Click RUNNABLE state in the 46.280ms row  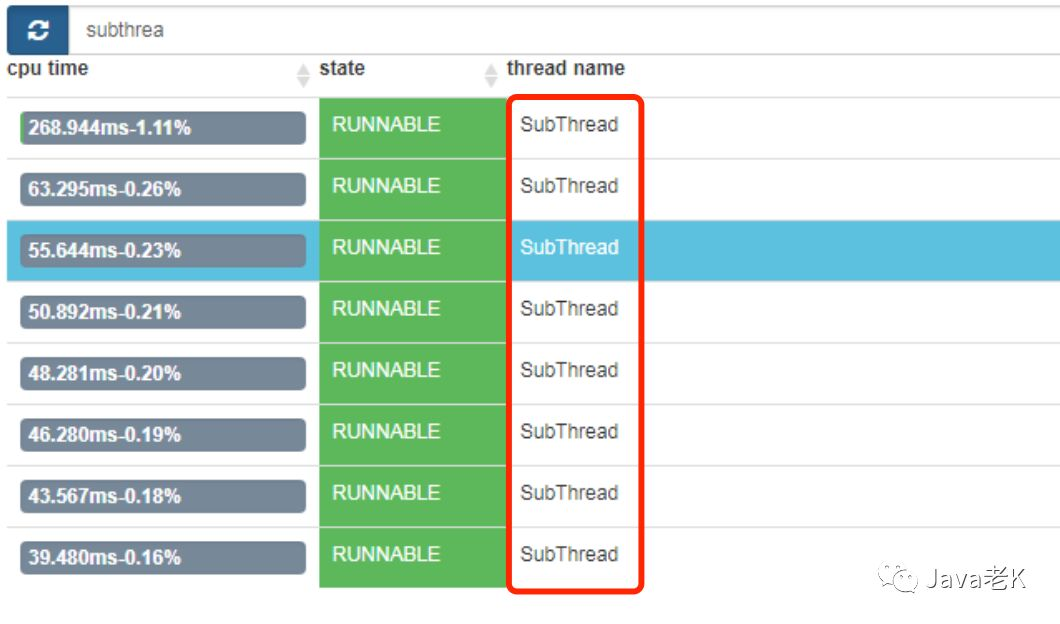(x=412, y=435)
